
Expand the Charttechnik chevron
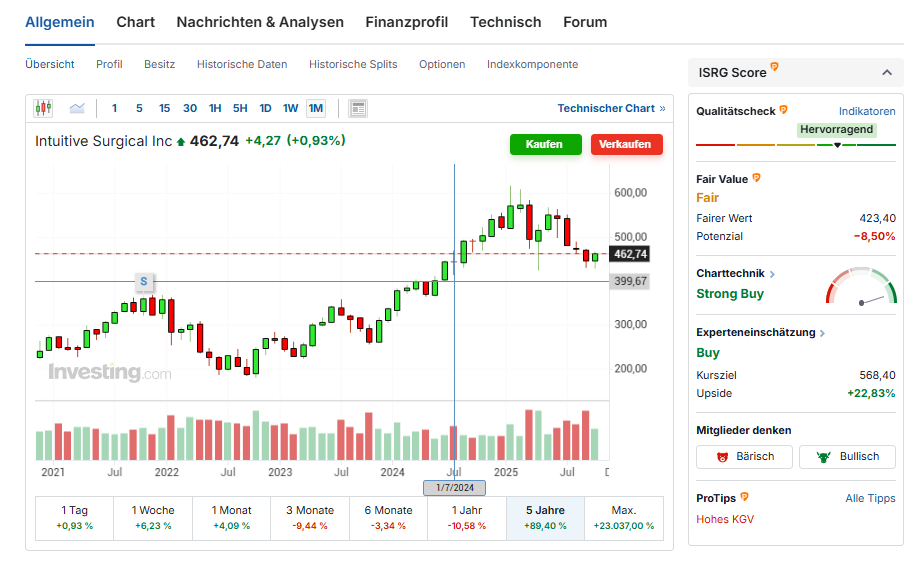pos(772,274)
